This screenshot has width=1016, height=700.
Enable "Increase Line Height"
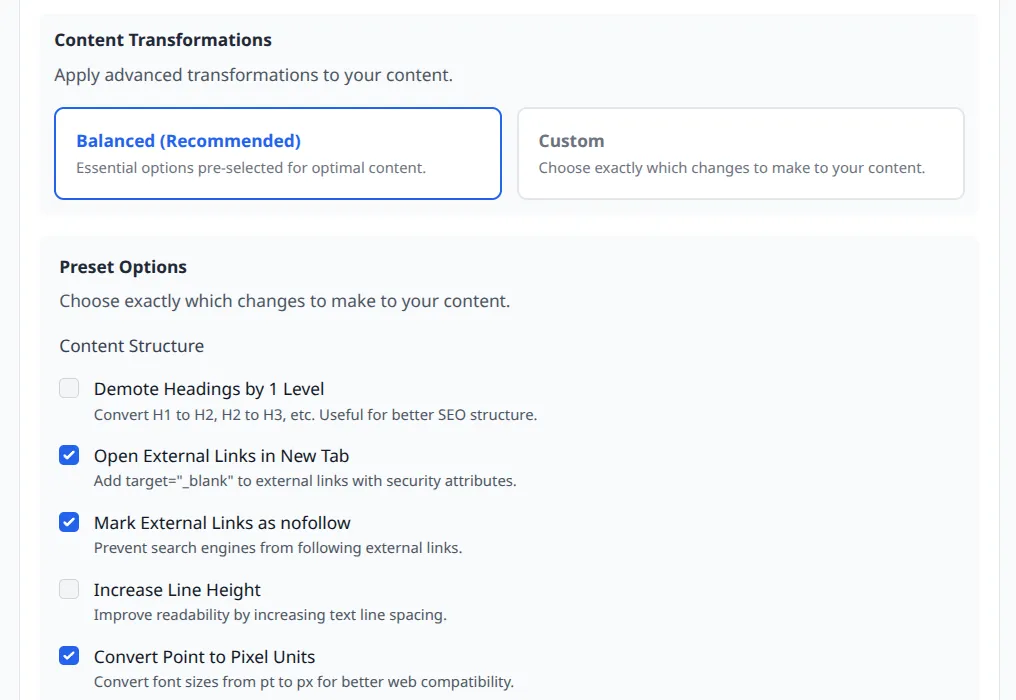tap(69, 589)
